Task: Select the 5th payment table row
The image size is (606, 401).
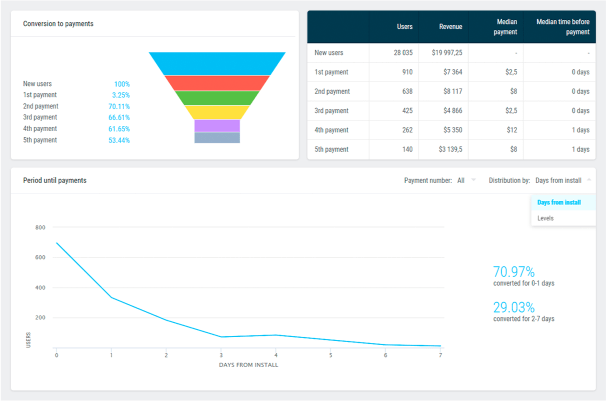Action: [x=450, y=148]
